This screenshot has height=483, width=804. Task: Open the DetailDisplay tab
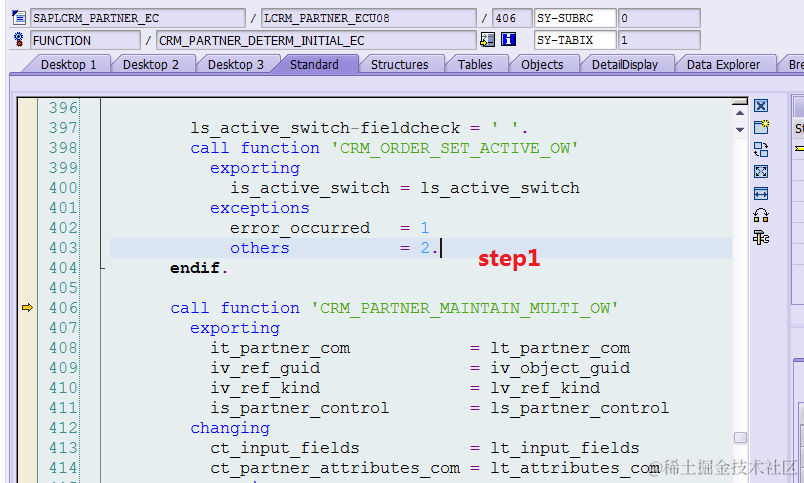click(625, 65)
